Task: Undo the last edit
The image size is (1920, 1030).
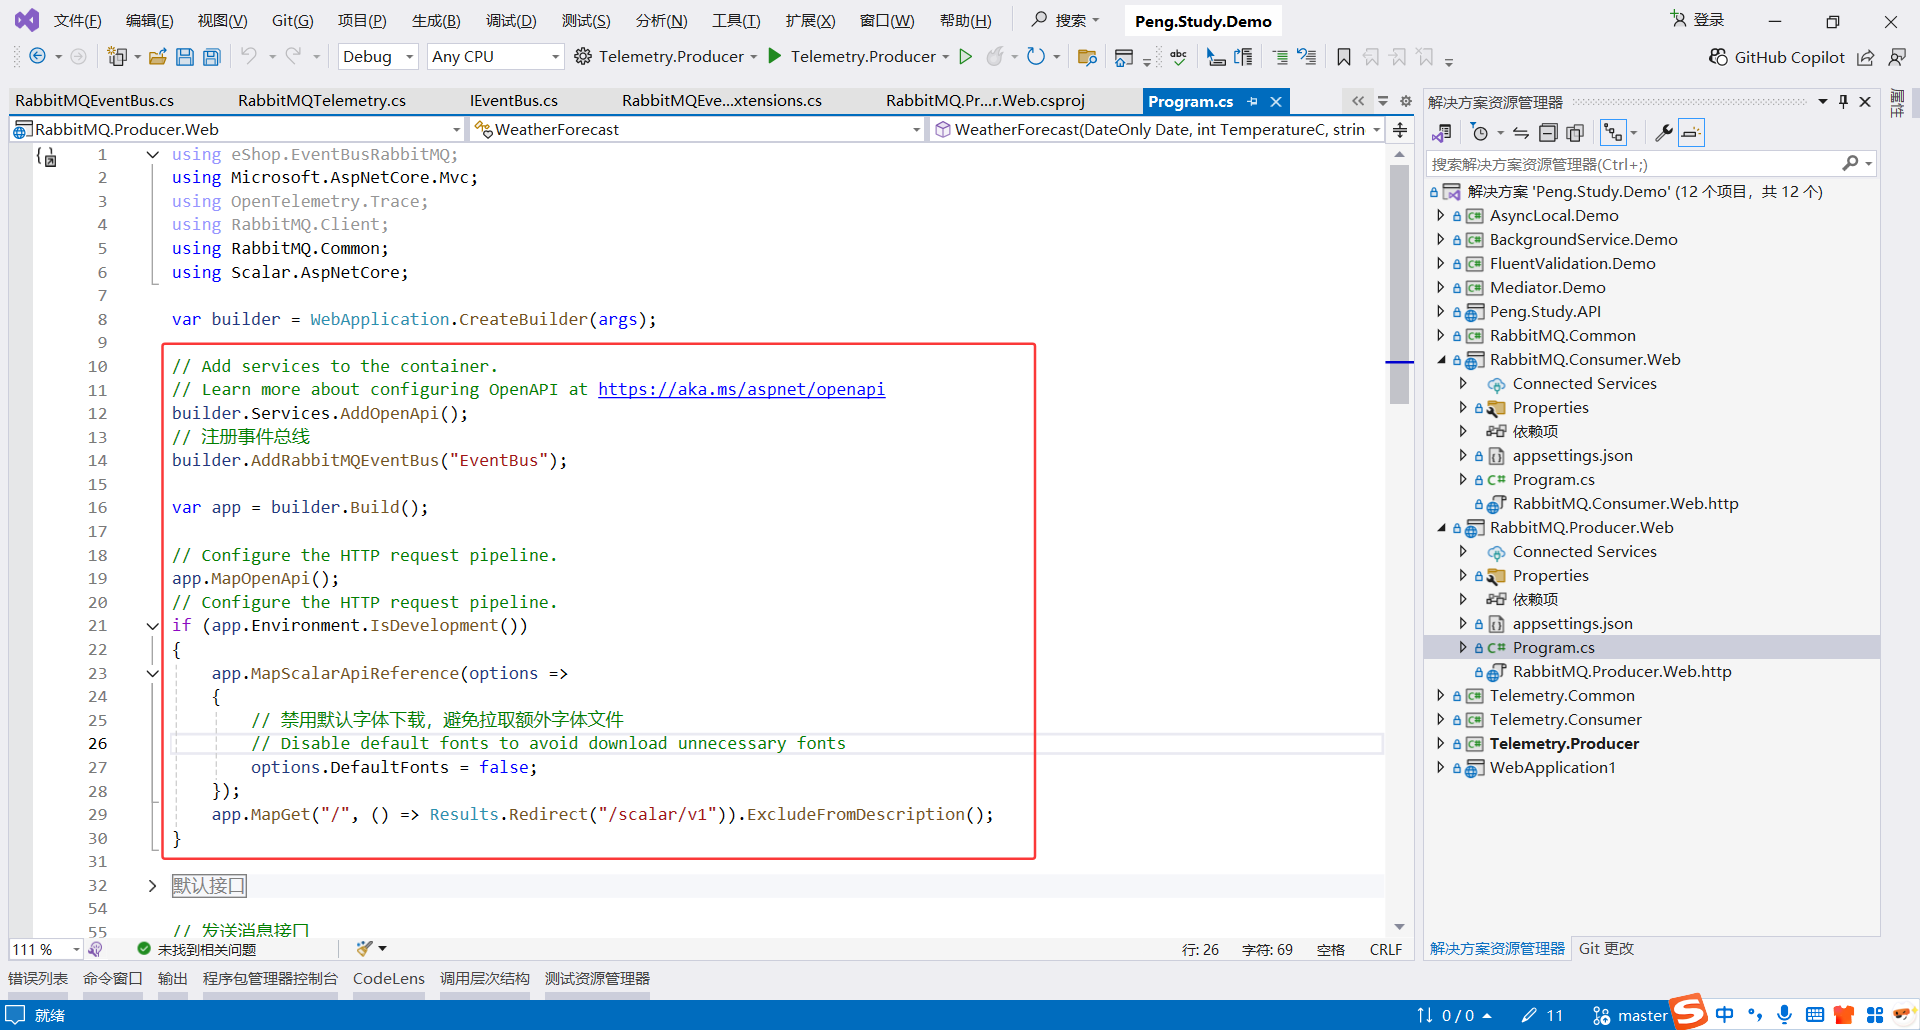Action: 249,57
